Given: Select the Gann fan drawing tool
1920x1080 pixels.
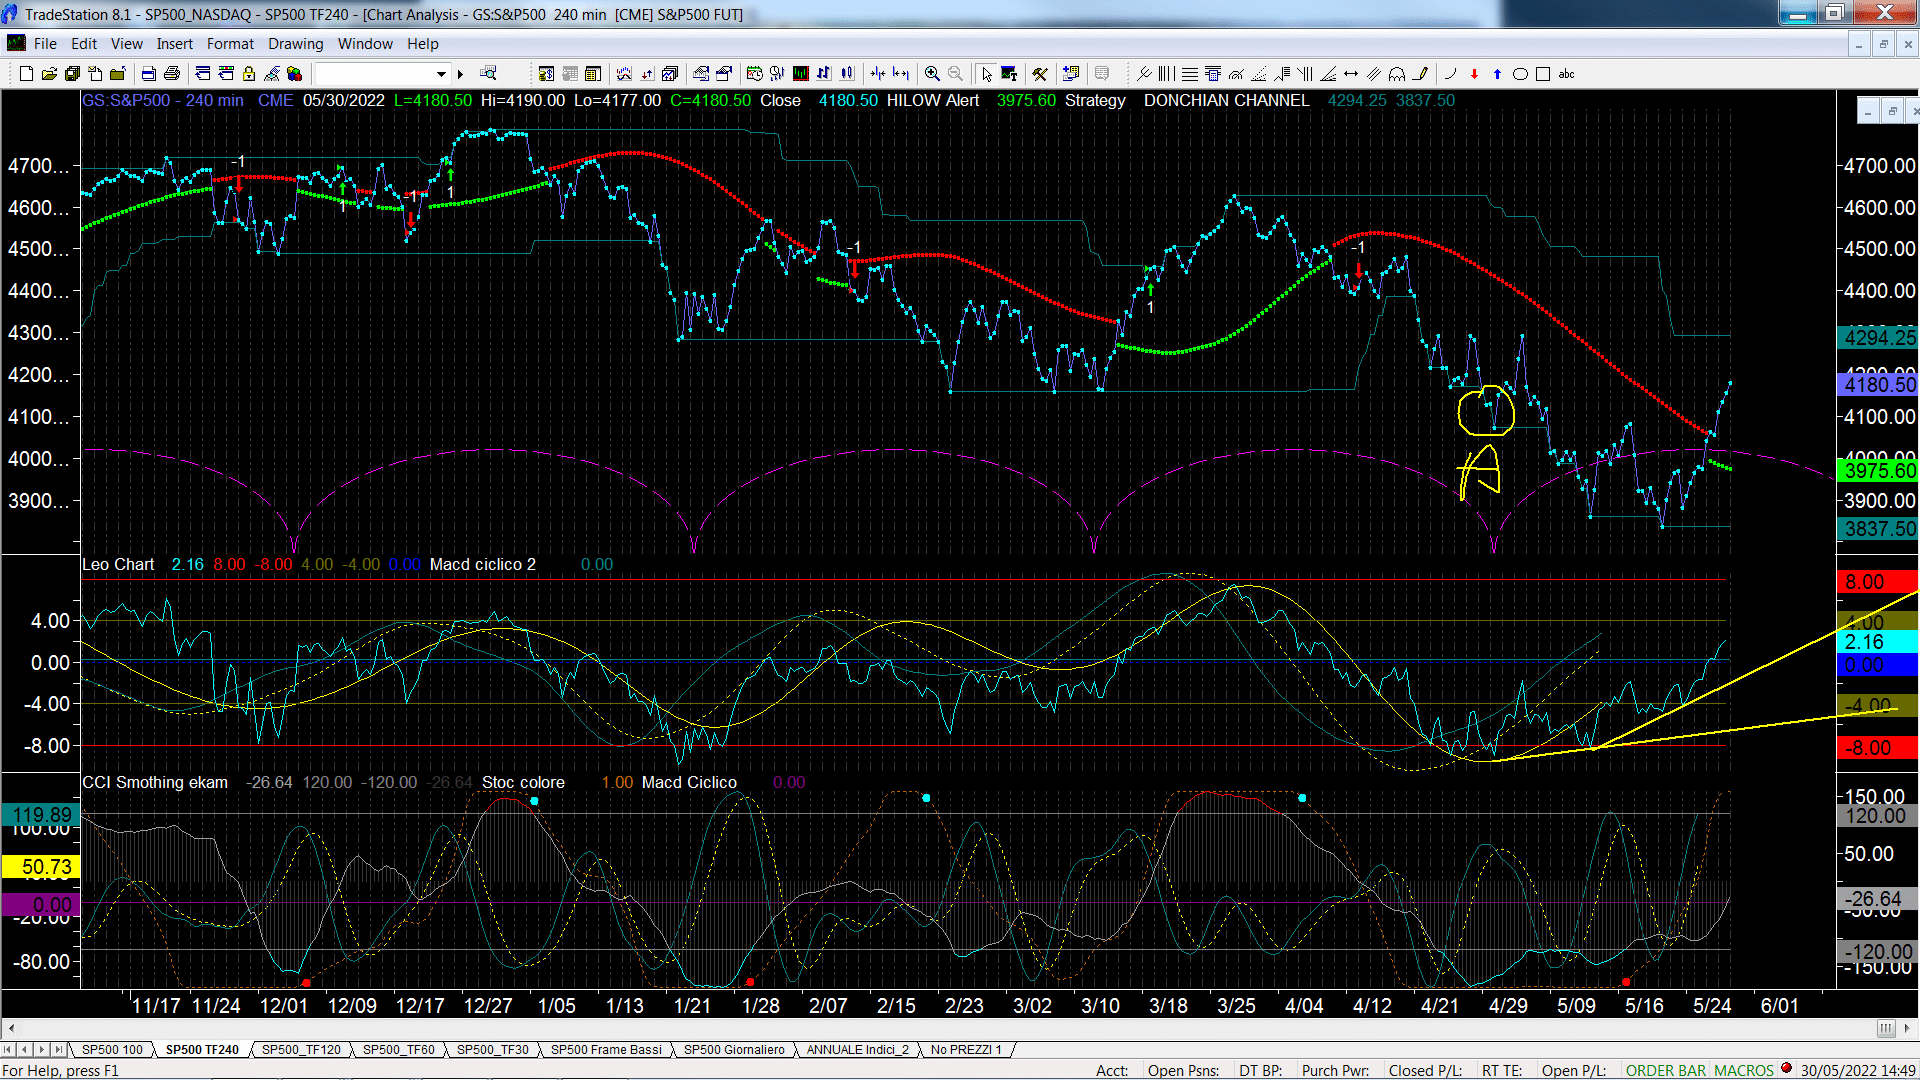Looking at the screenshot, I should tap(1328, 74).
